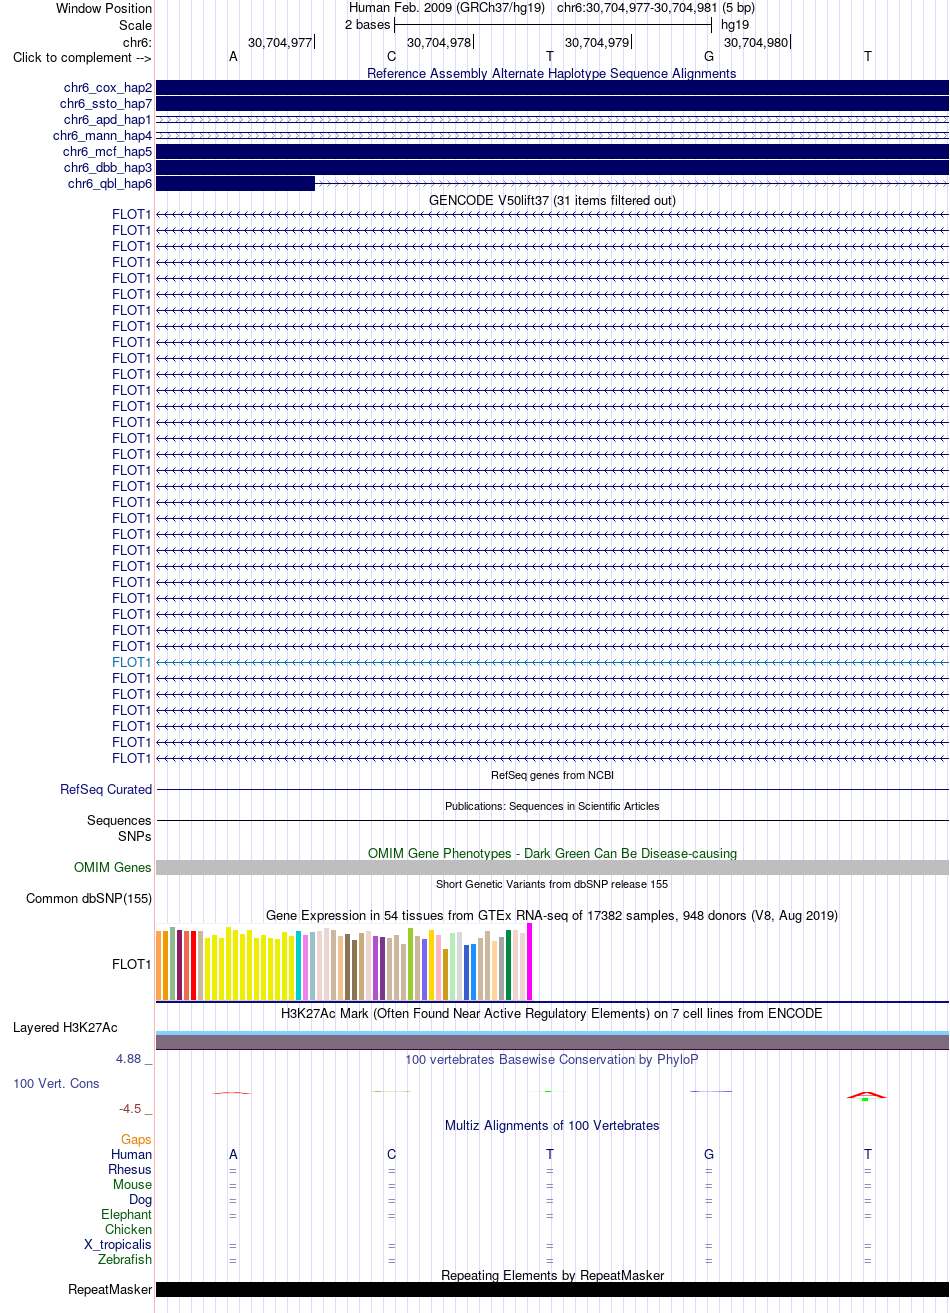This screenshot has height=1313, width=950.
Task: Select the OMIM Genes track label
Action: (x=113, y=868)
